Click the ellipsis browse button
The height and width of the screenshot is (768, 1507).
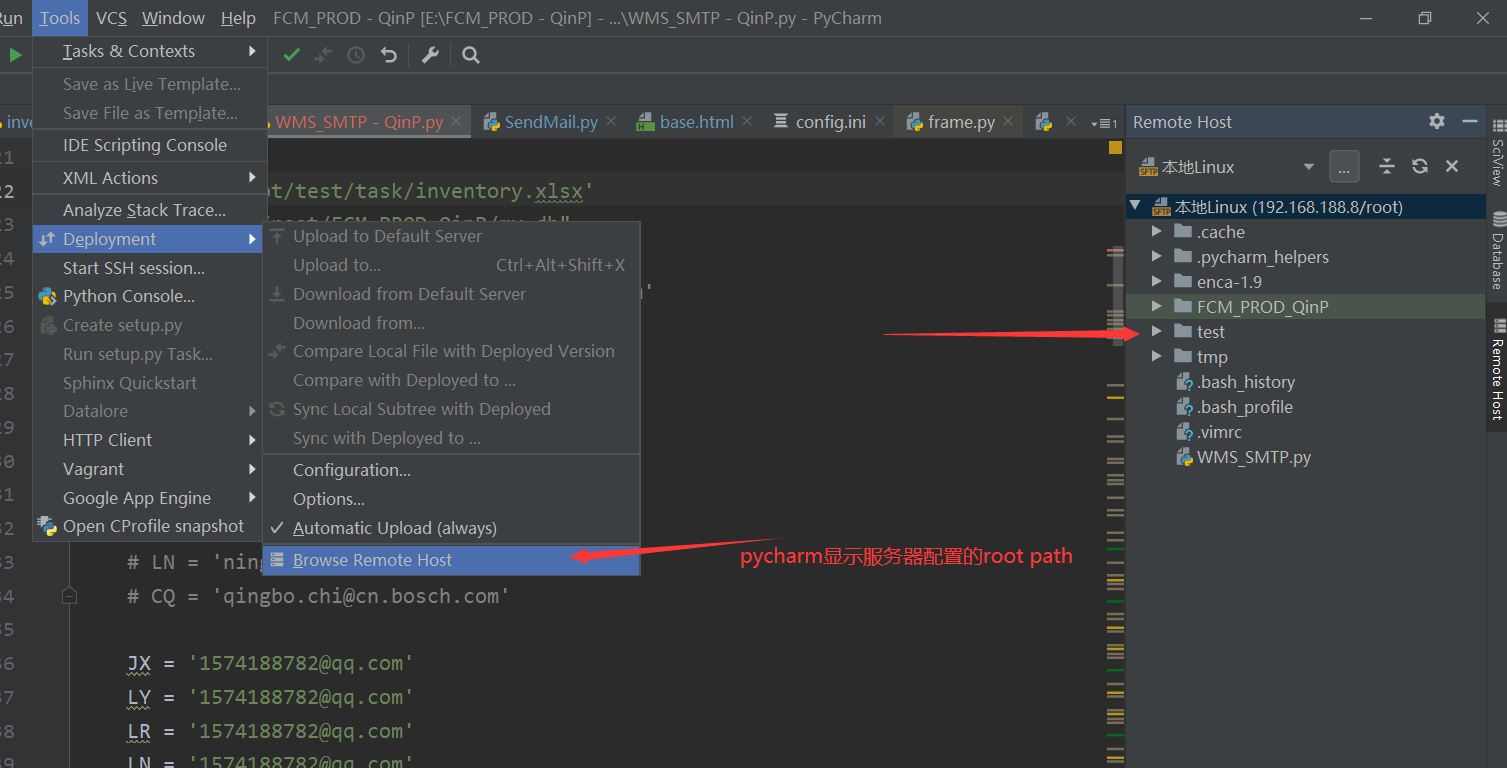point(1344,167)
